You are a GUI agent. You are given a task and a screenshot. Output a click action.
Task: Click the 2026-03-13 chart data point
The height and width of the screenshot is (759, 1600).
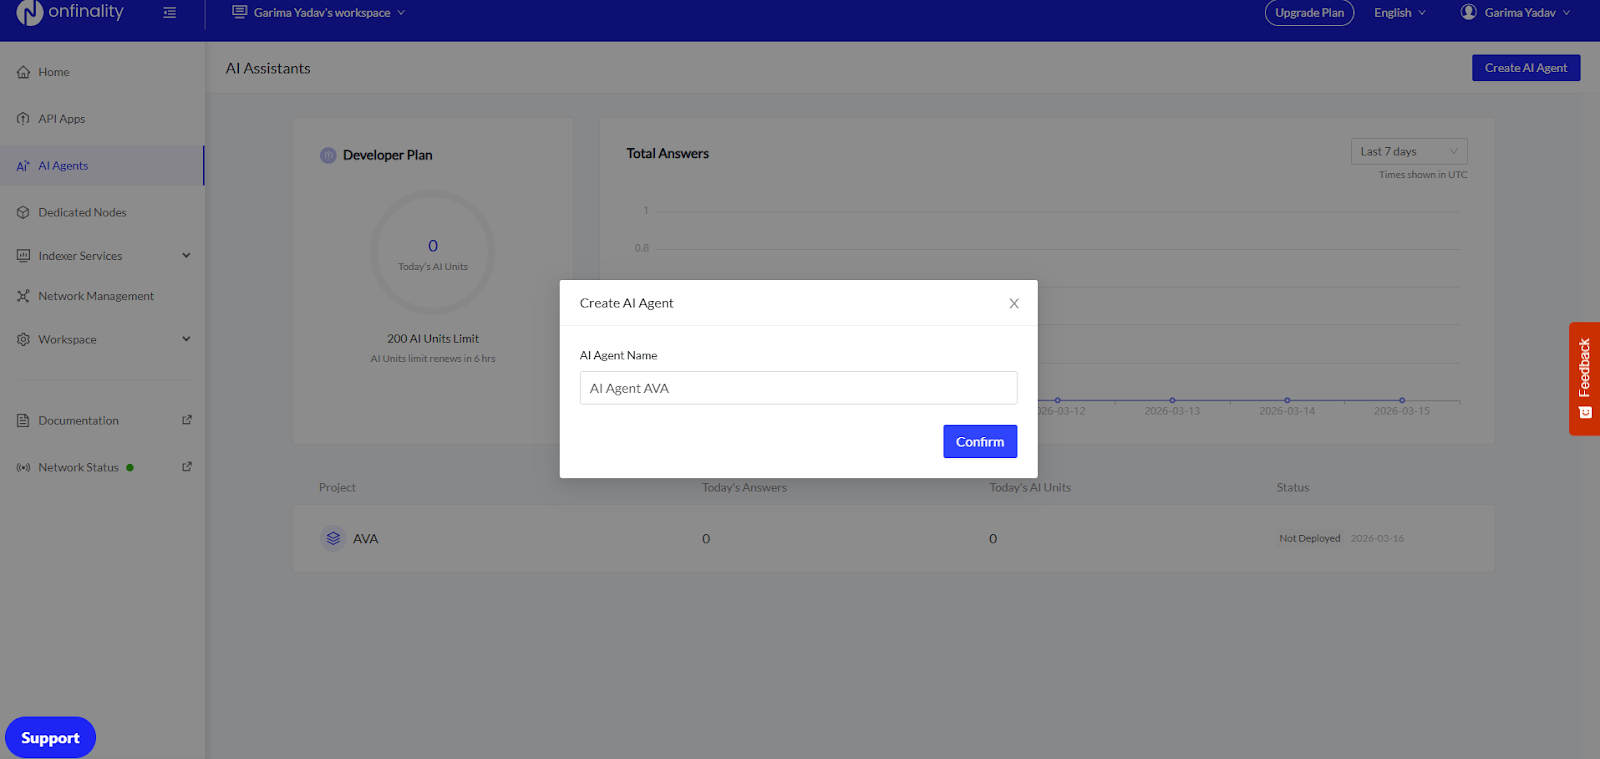(x=1172, y=400)
